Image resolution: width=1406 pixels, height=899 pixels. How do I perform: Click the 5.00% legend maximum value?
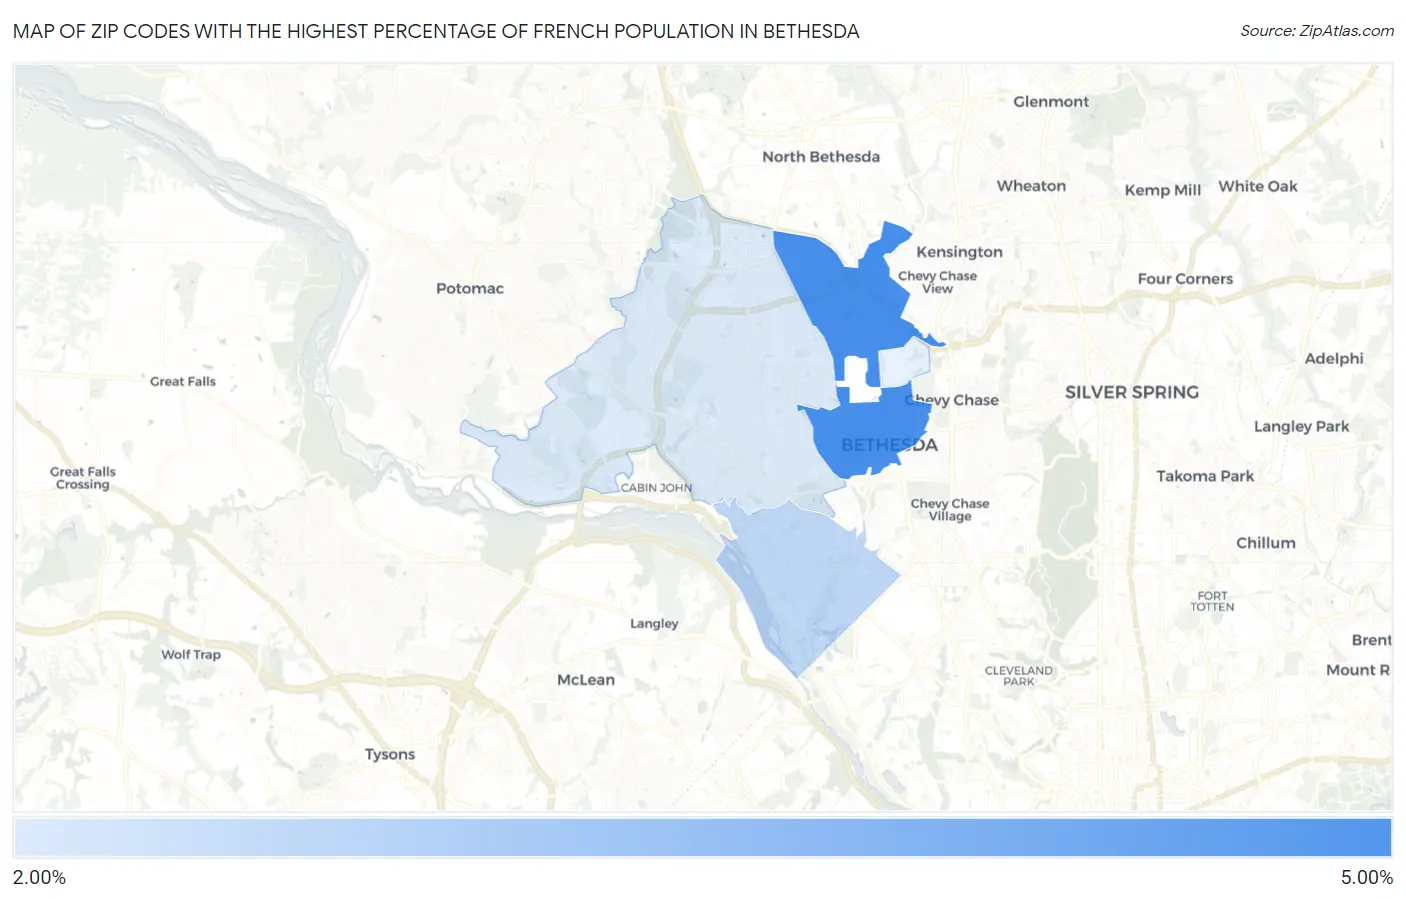click(x=1366, y=878)
